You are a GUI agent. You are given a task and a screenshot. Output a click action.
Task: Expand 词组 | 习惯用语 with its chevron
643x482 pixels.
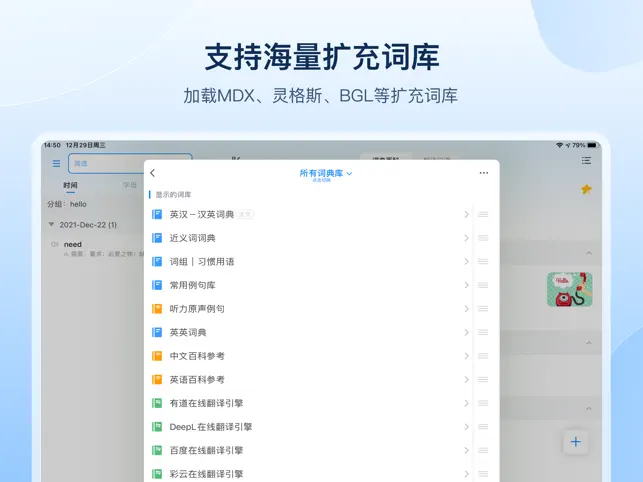point(466,262)
